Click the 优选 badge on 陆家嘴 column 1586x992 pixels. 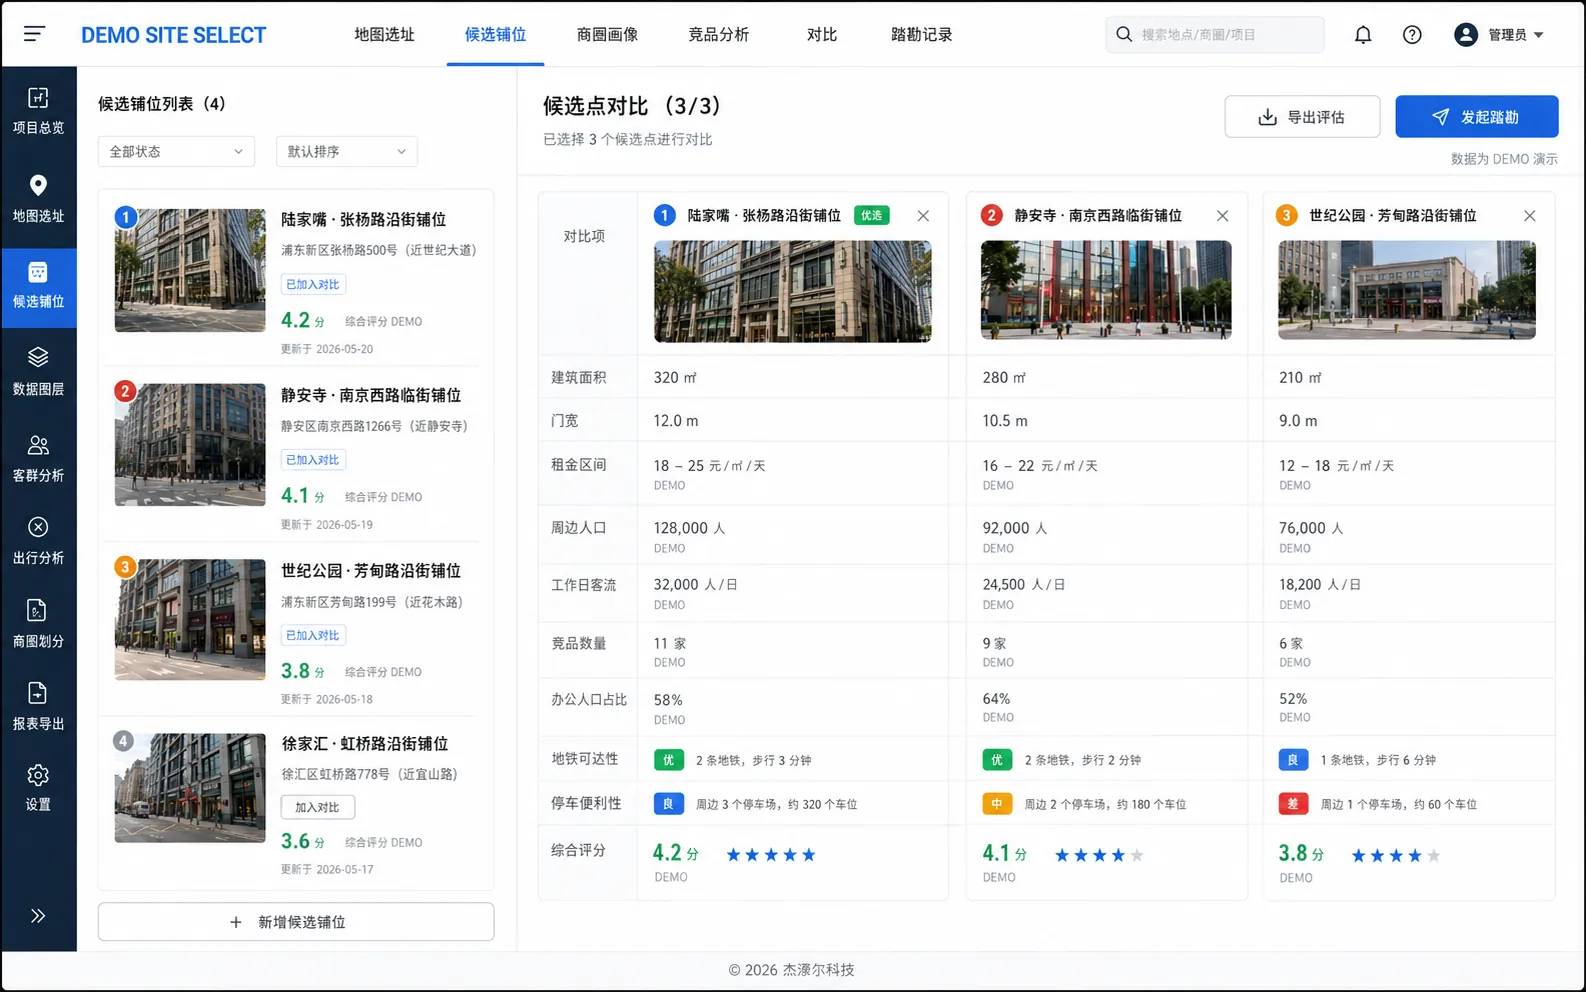point(872,215)
